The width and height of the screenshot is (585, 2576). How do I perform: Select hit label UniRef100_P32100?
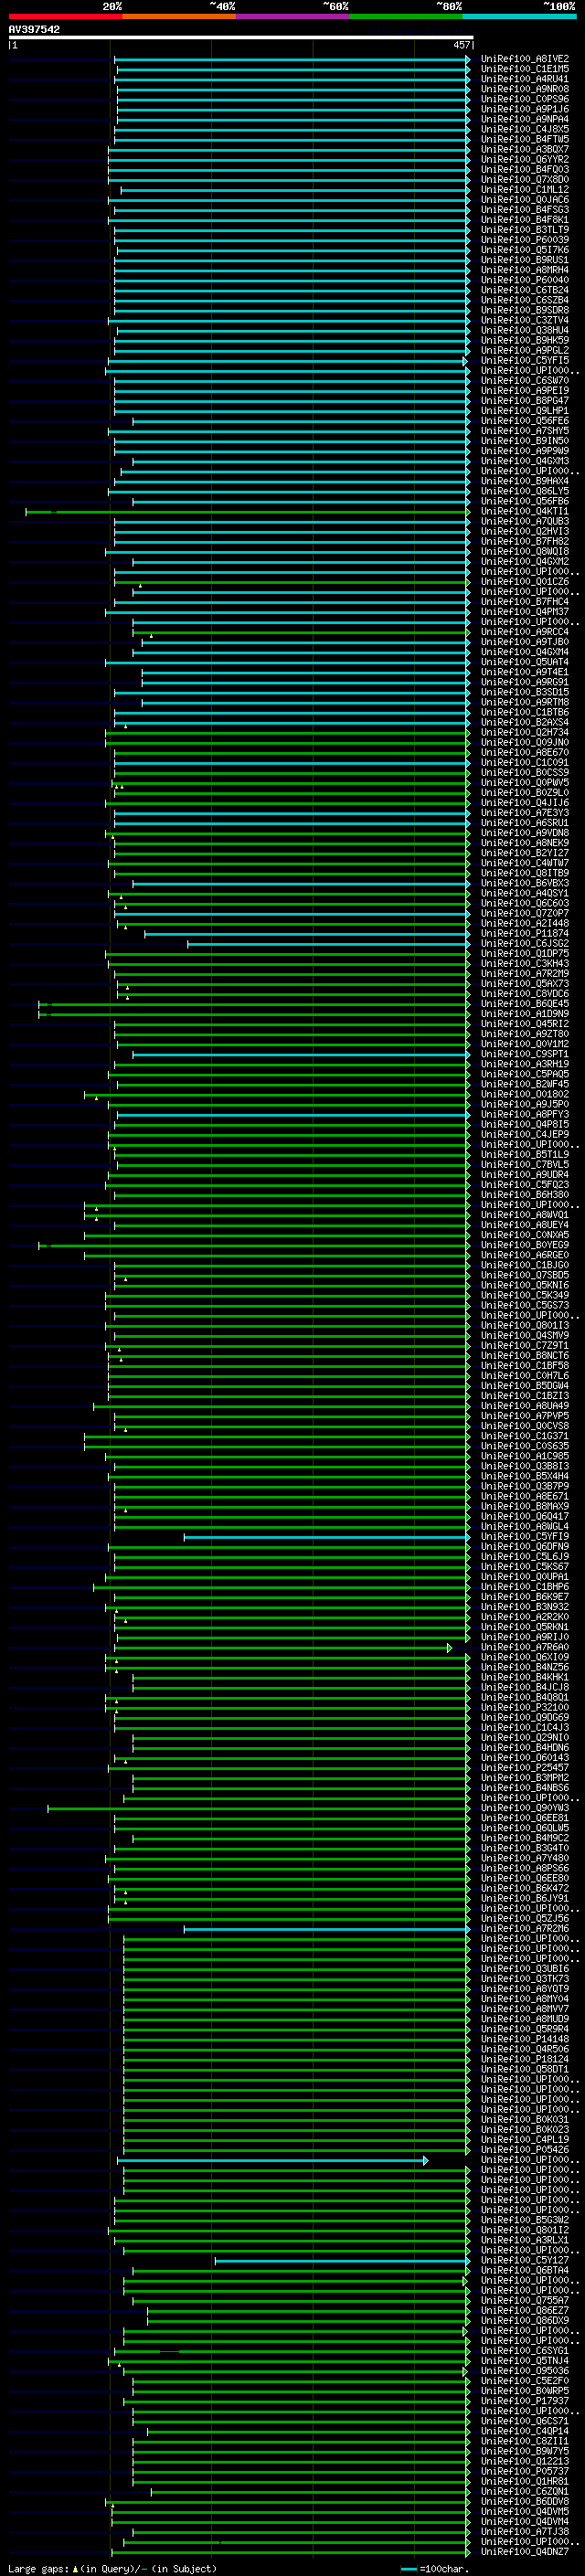pyautogui.click(x=525, y=1707)
